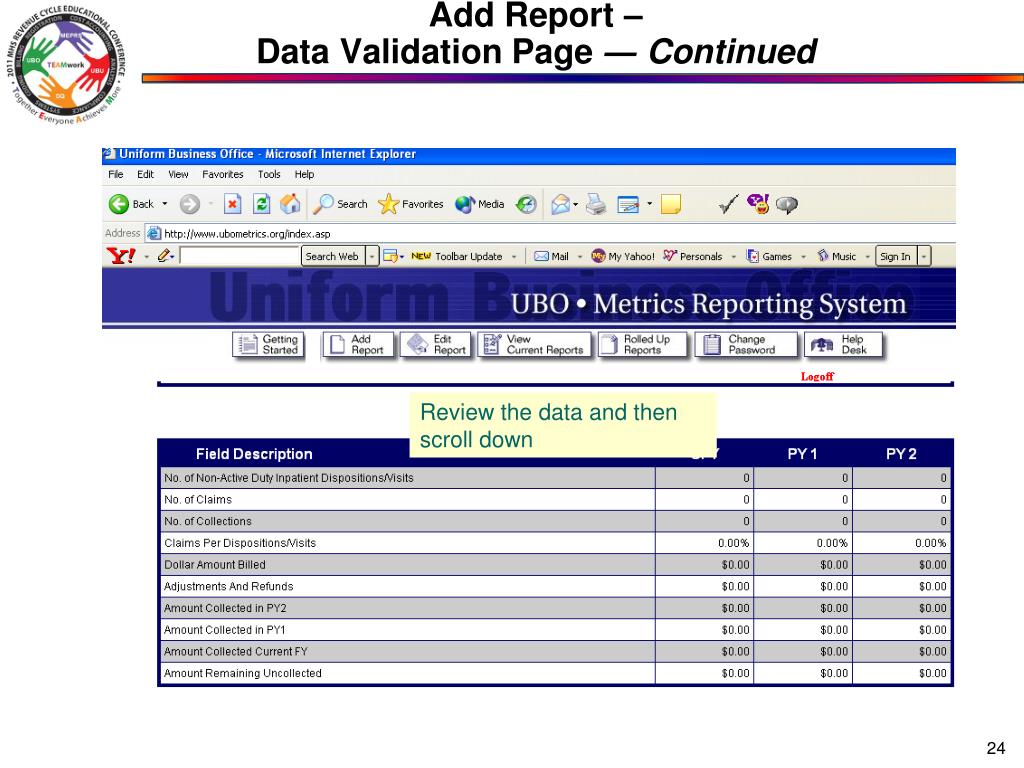This screenshot has height=768, width=1024.
Task: Expand the Sign In dropdown arrow
Action: 923,257
